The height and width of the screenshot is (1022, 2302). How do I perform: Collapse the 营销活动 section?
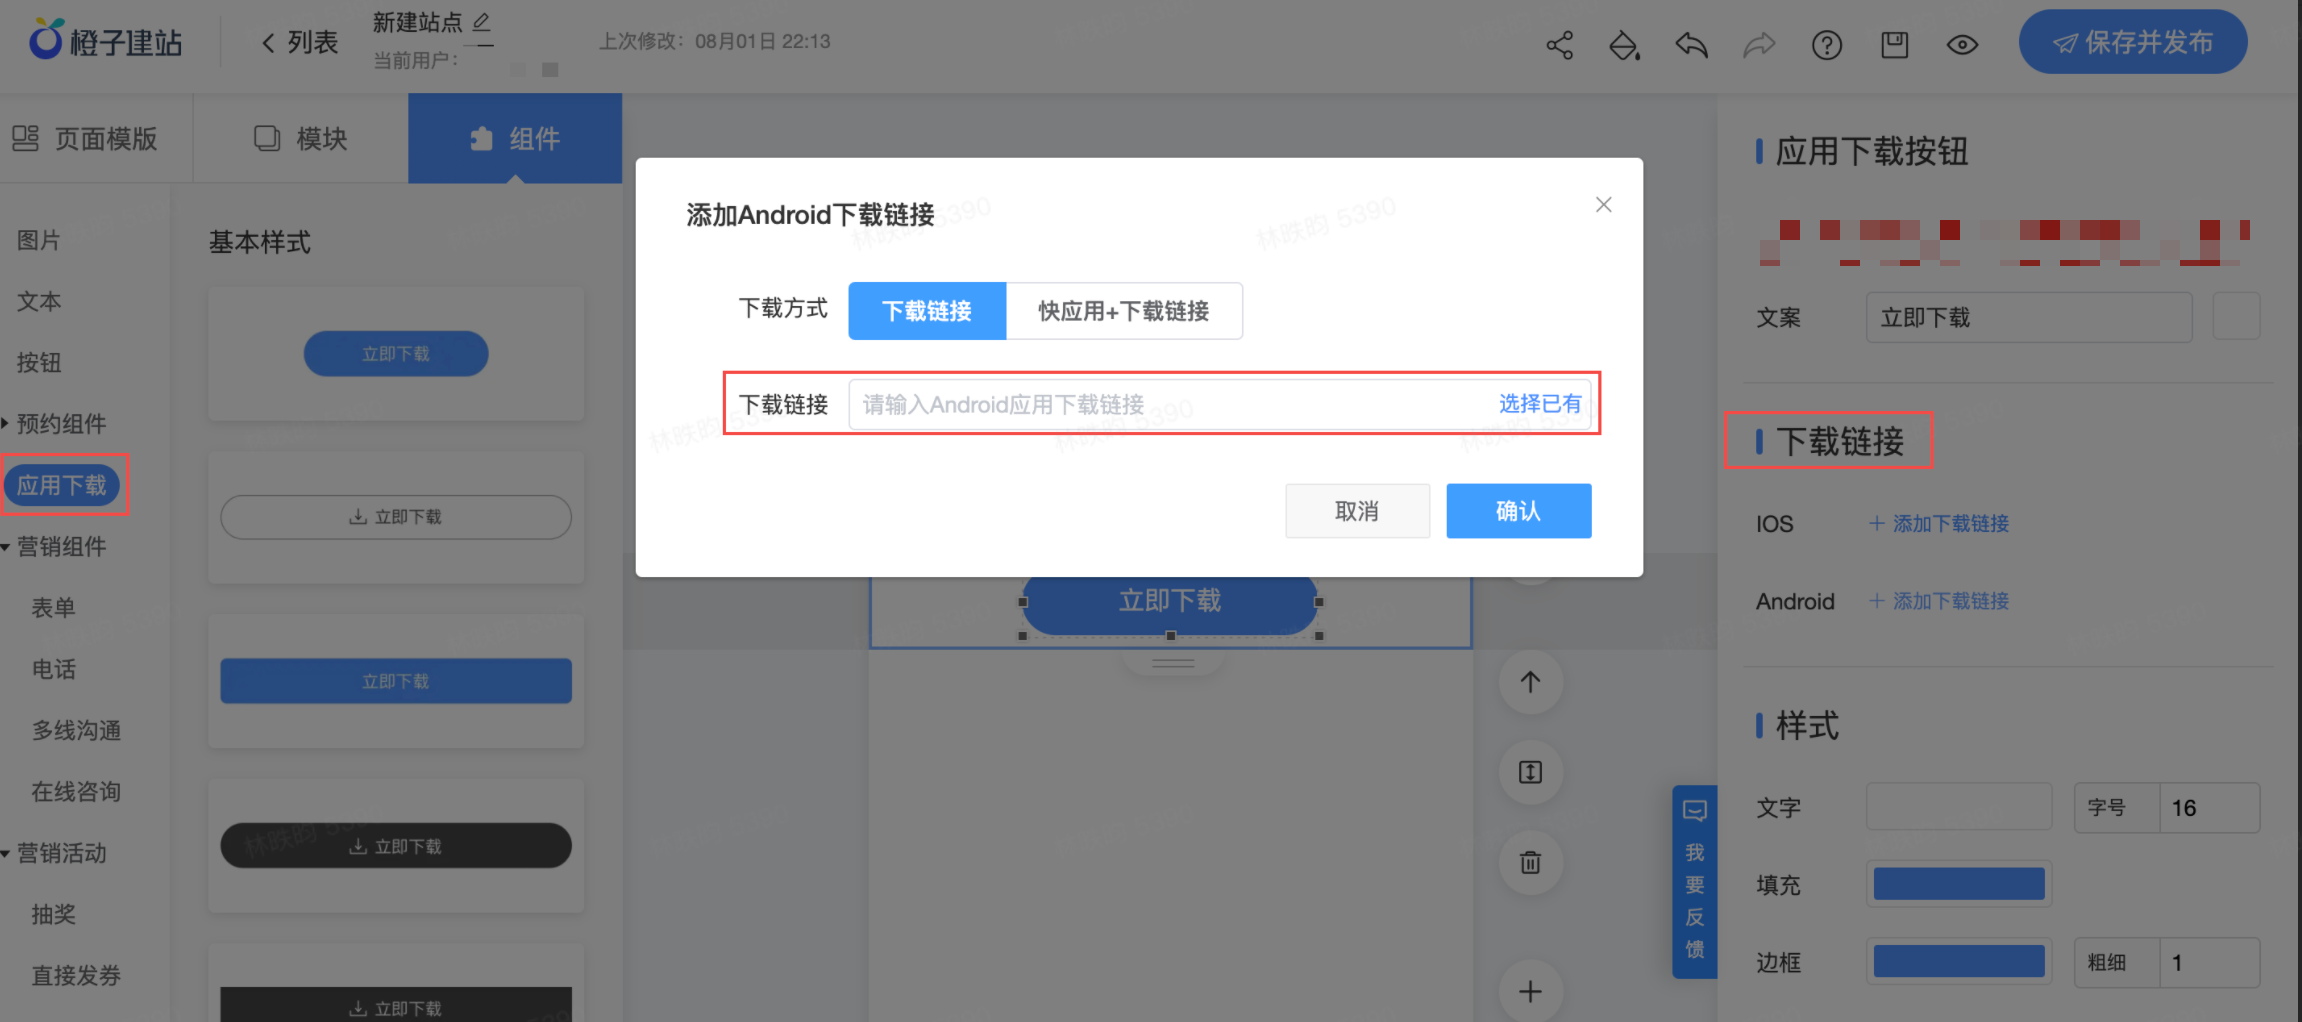(x=60, y=853)
